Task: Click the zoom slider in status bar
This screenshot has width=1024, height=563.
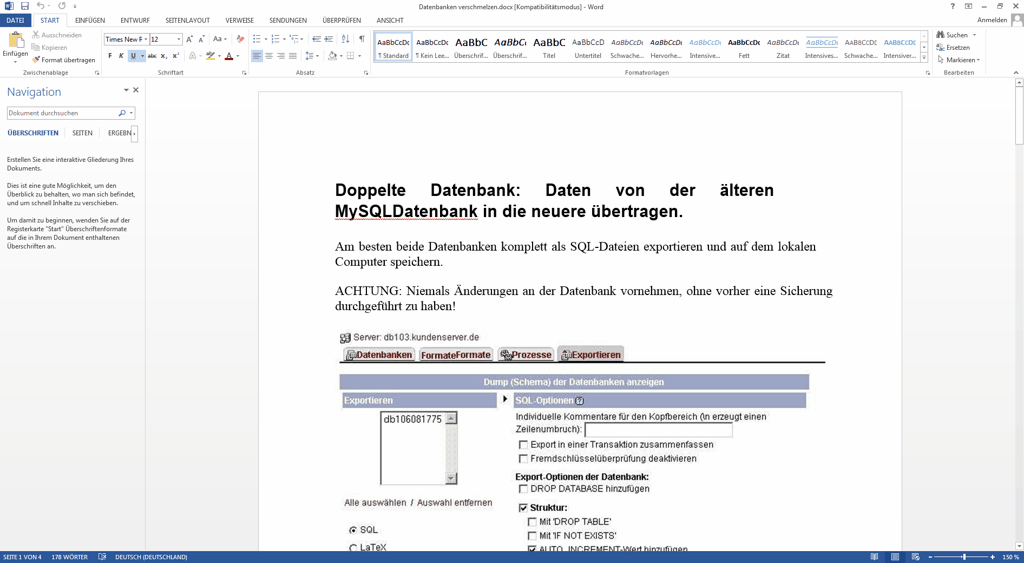Action: pos(963,557)
